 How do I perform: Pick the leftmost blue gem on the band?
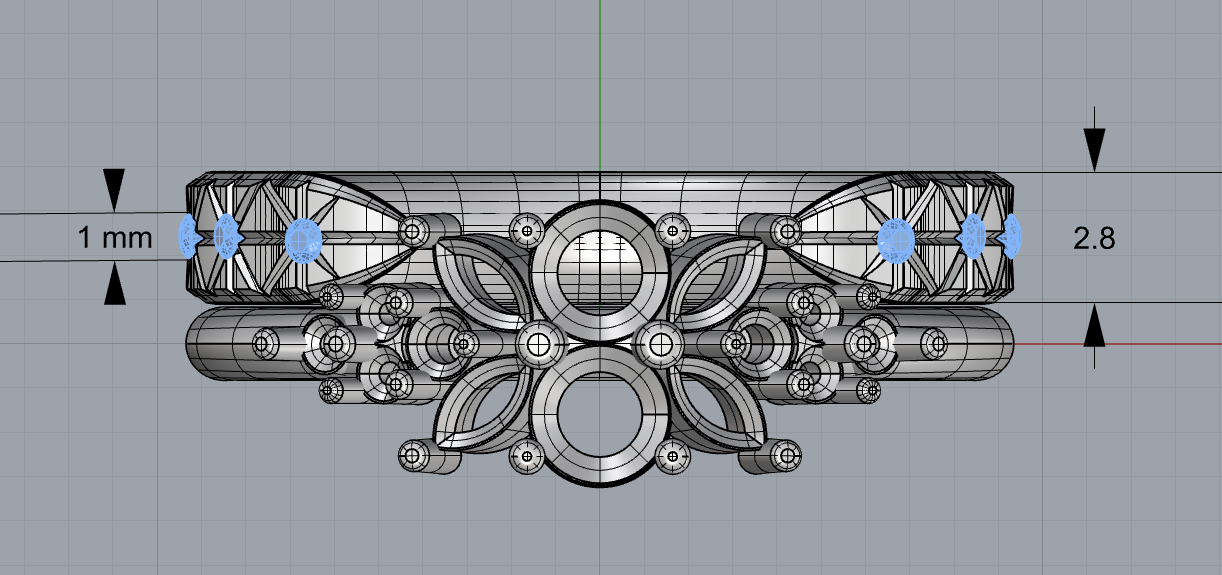tap(188, 237)
